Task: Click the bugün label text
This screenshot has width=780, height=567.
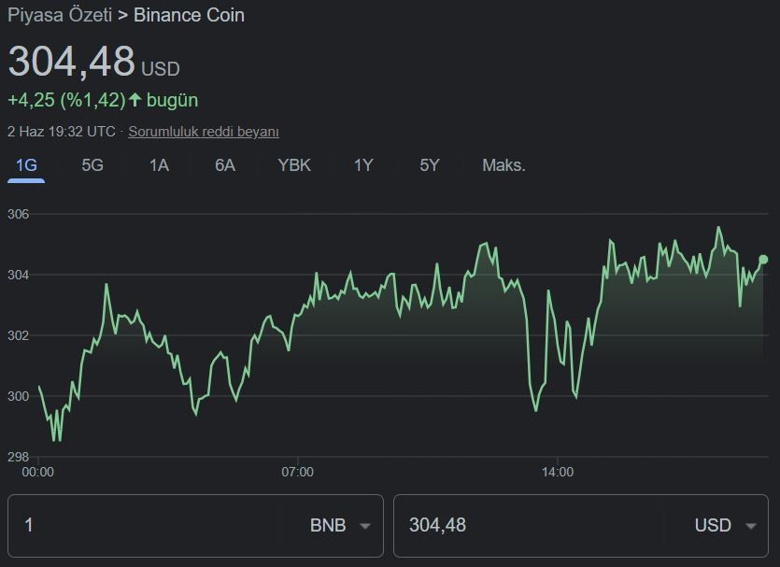Action: pos(172,100)
